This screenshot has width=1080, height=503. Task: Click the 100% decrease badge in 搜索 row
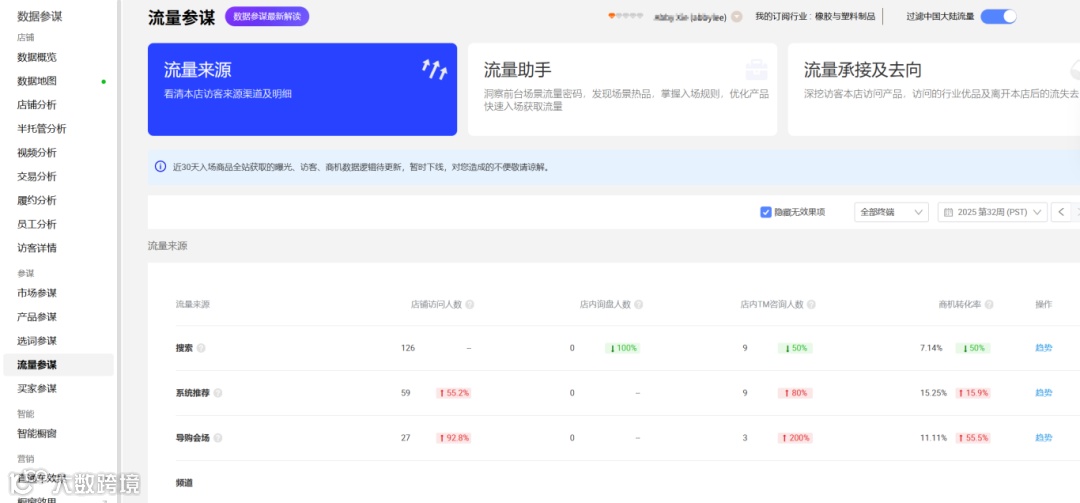coord(623,348)
